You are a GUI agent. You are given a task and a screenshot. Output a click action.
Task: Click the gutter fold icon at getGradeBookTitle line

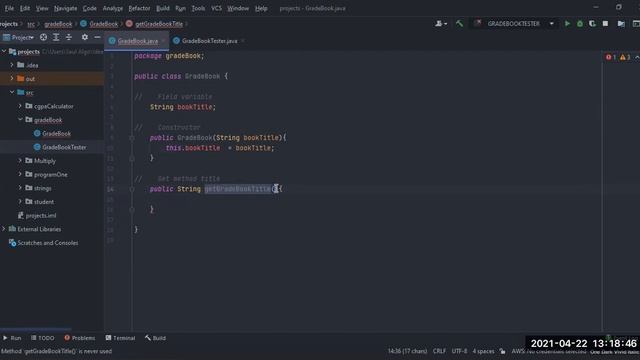coord(132,189)
